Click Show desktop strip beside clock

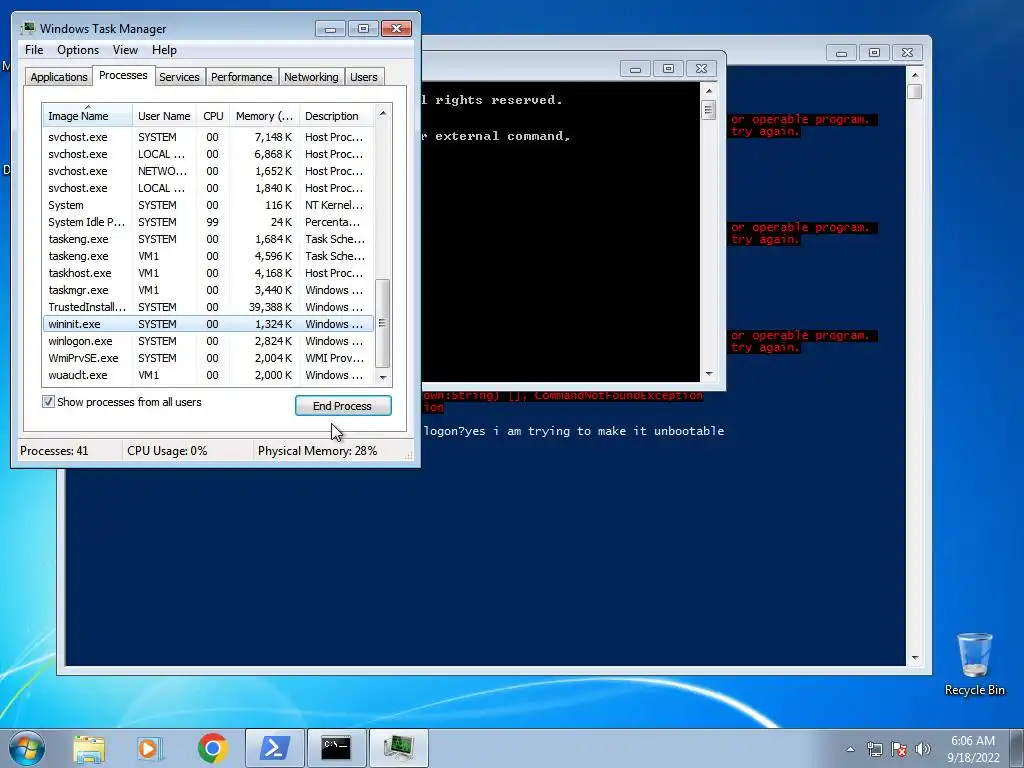coord(1018,748)
